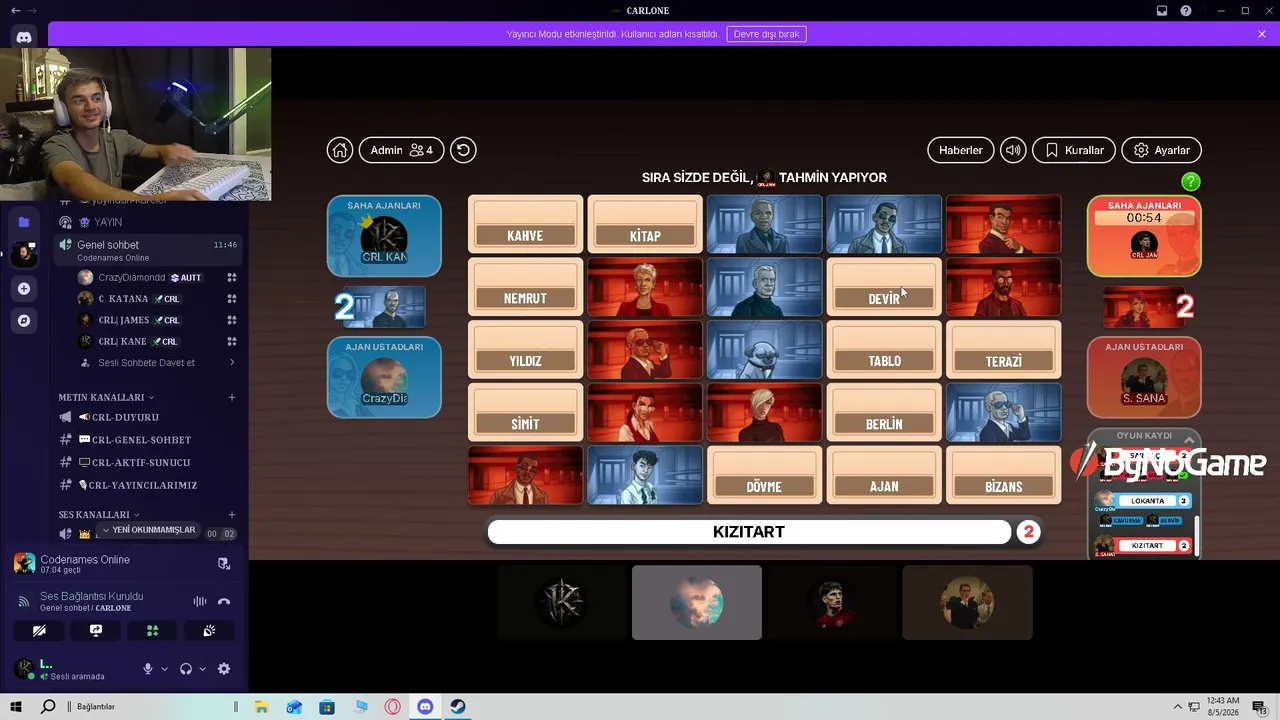
Task: Open the Ayarlar settings button
Action: pos(1162,150)
